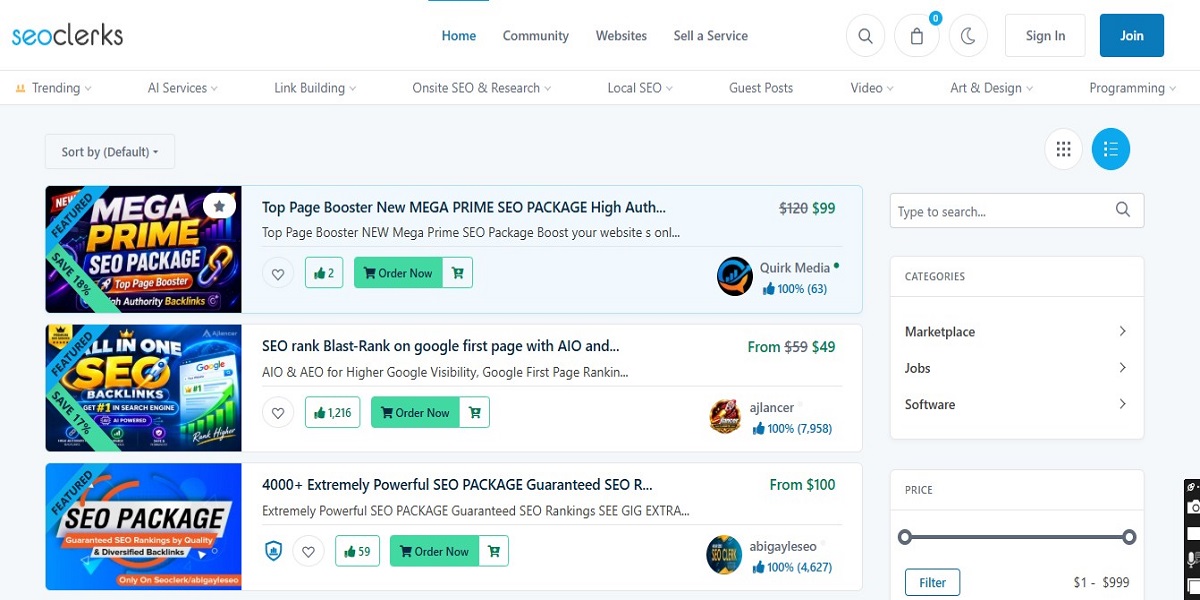Open the Home tab
Image resolution: width=1200 pixels, height=600 pixels.
459,36
